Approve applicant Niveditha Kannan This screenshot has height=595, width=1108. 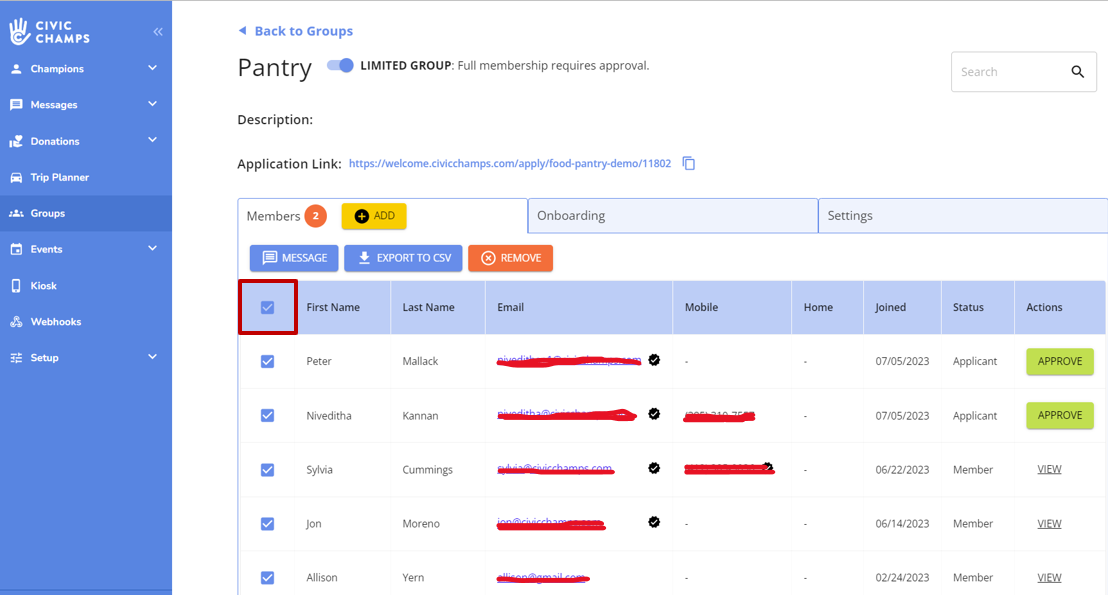click(1059, 415)
